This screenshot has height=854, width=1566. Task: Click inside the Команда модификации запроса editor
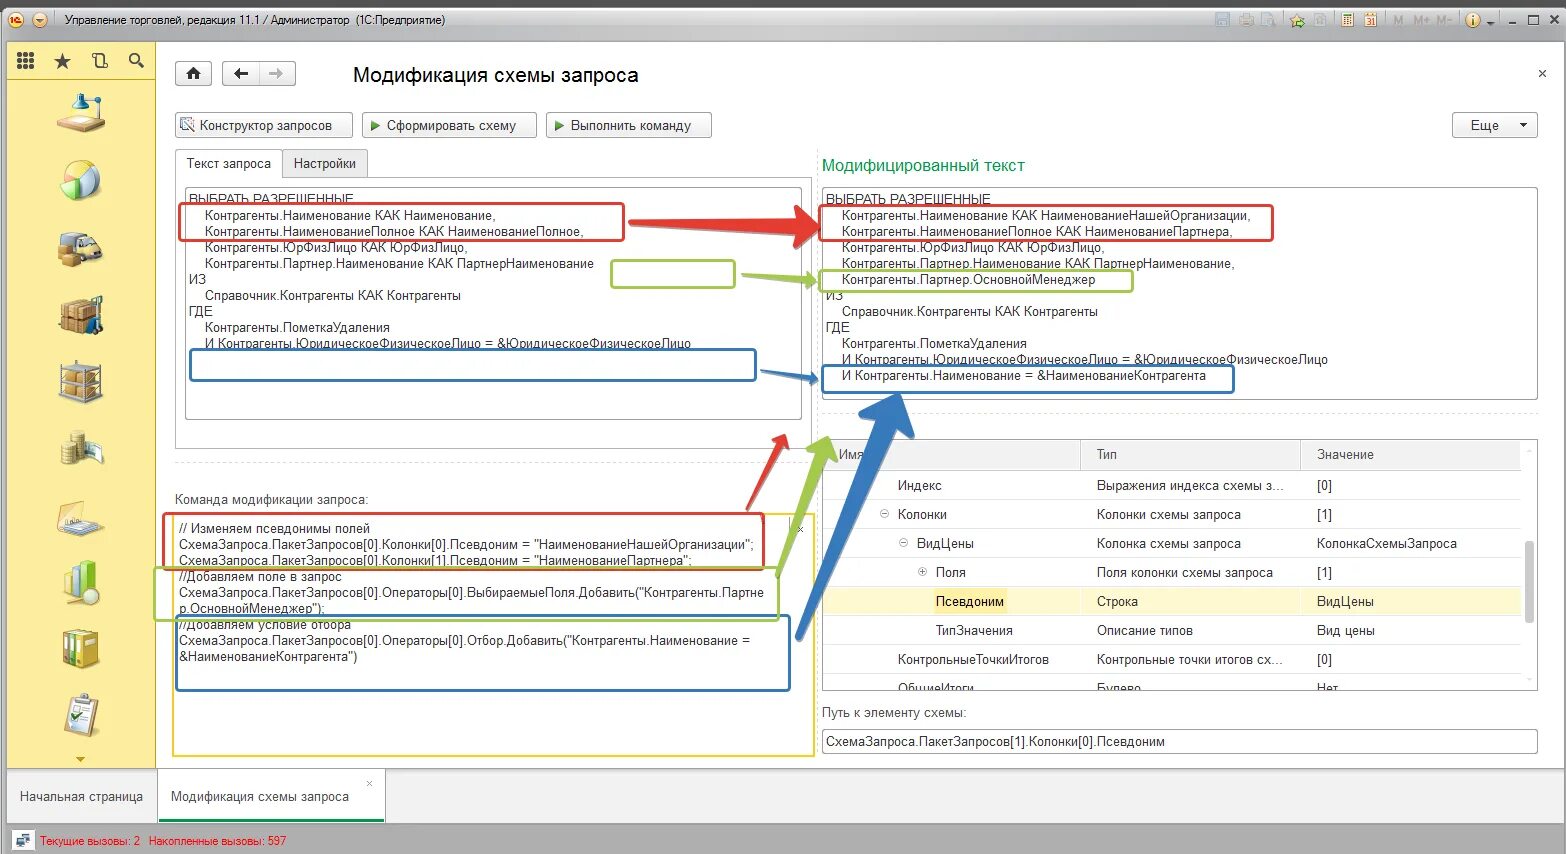[492, 634]
